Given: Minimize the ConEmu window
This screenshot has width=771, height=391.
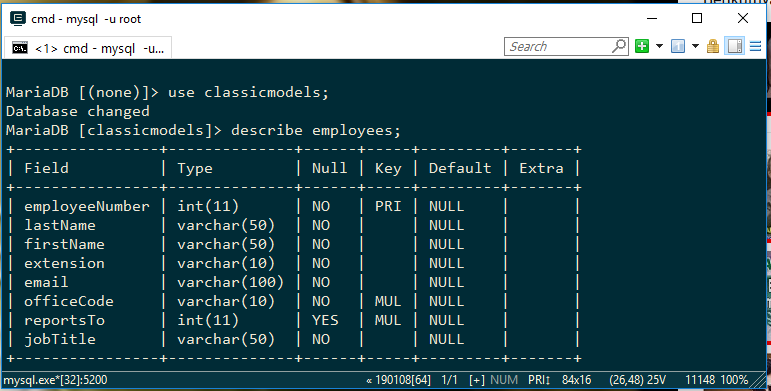Looking at the screenshot, I should pos(652,19).
